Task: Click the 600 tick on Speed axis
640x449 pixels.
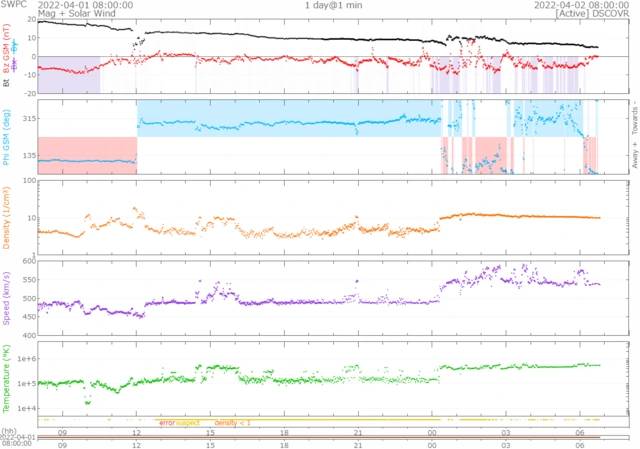Action: pos(29,261)
